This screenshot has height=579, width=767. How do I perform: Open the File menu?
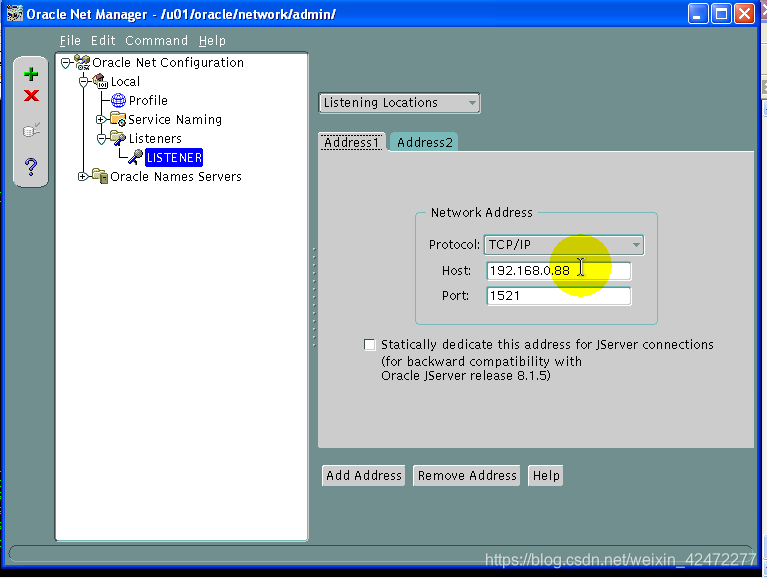pos(70,41)
